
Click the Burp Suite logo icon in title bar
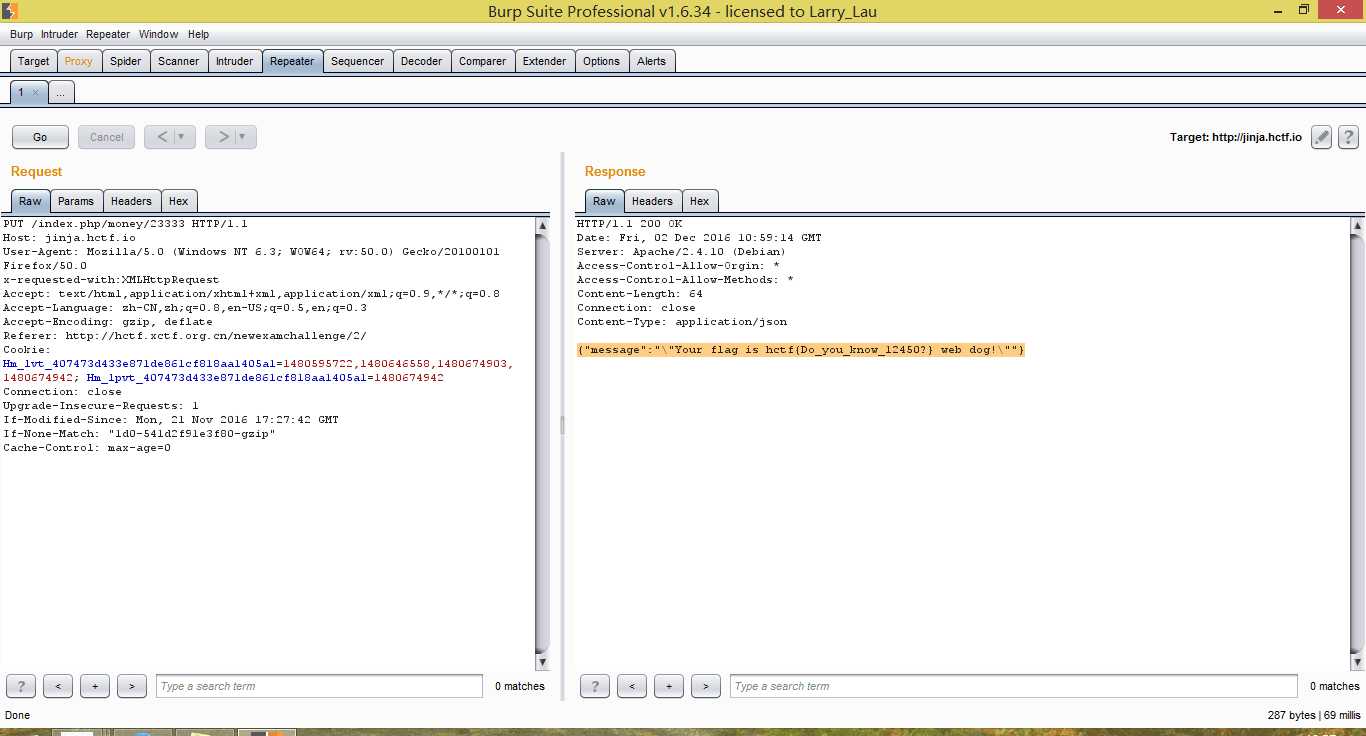click(x=10, y=11)
